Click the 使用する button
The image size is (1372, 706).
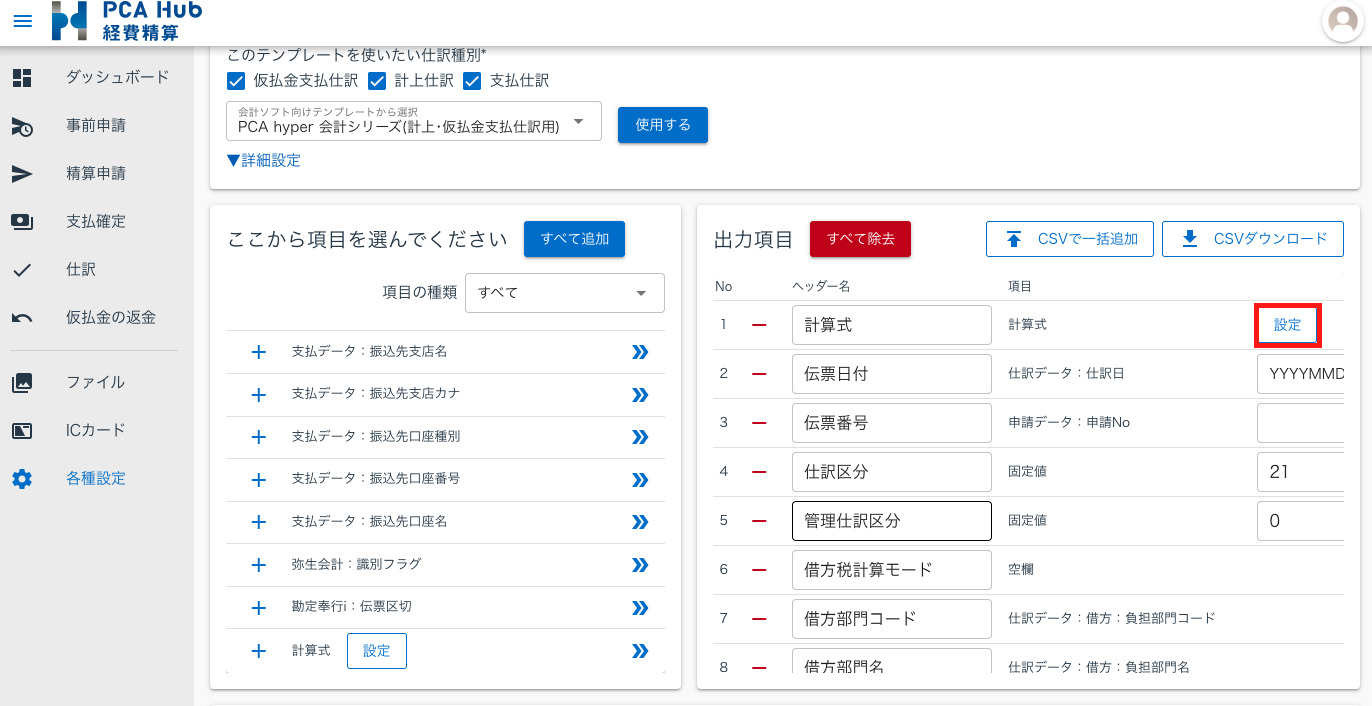663,125
